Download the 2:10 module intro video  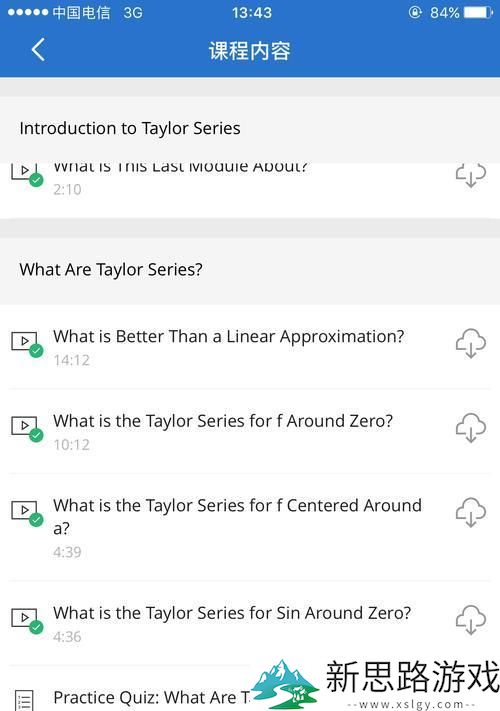click(x=471, y=175)
